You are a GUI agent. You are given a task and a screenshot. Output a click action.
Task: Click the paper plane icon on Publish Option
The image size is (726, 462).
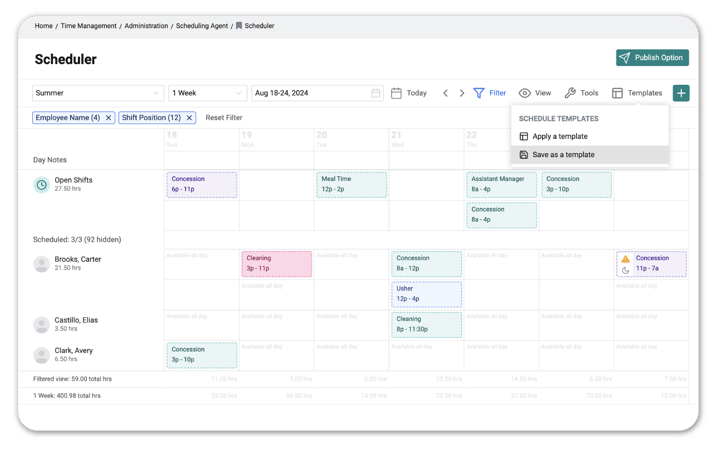point(625,58)
